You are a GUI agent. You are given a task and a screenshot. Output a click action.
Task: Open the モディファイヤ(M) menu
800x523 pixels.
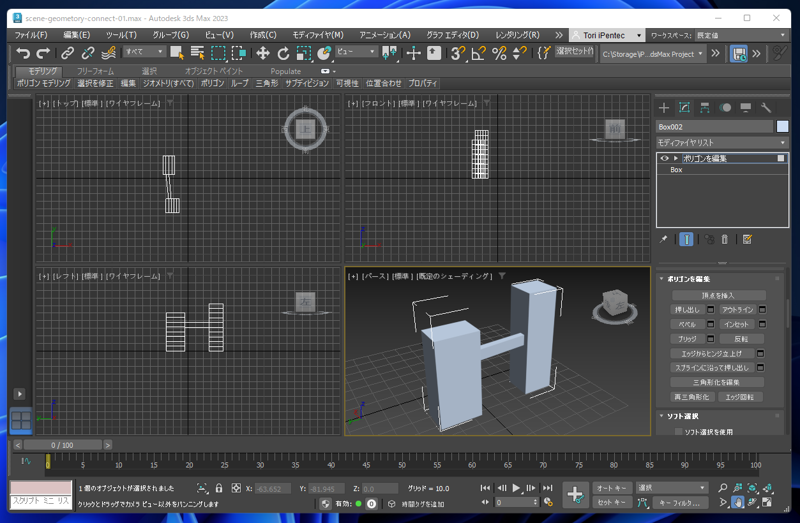point(318,35)
